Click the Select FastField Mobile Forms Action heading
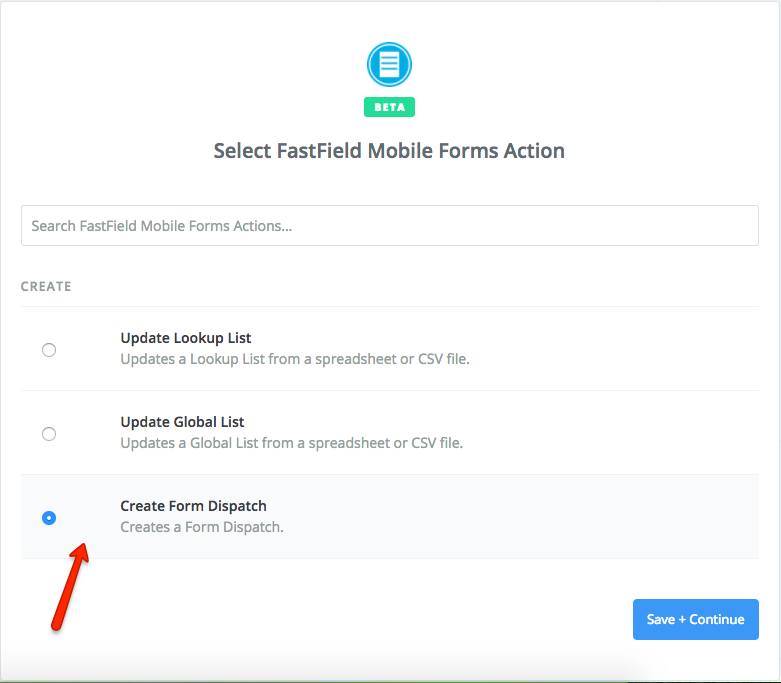 (x=389, y=151)
